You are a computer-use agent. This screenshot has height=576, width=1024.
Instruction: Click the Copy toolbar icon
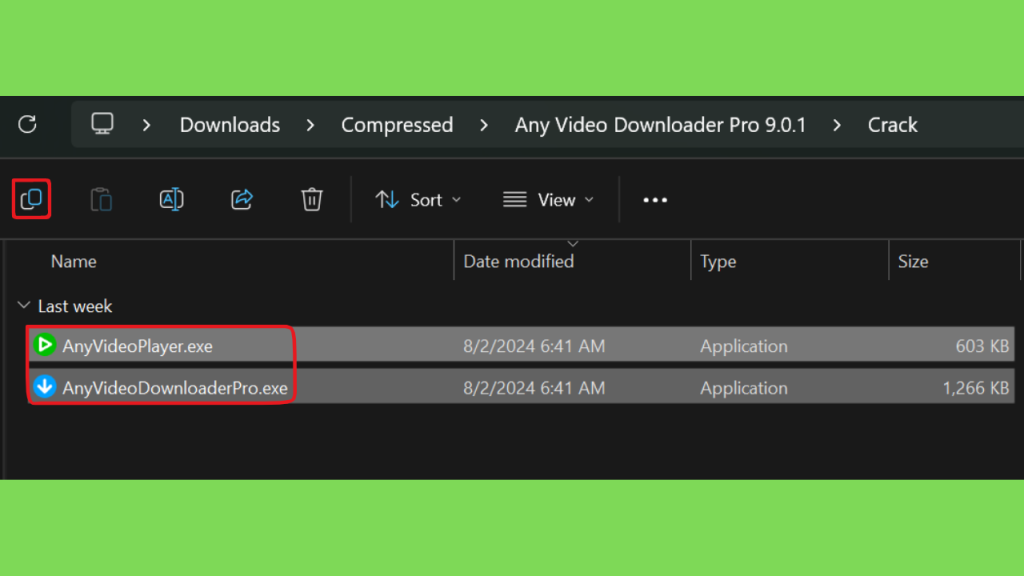click(31, 199)
